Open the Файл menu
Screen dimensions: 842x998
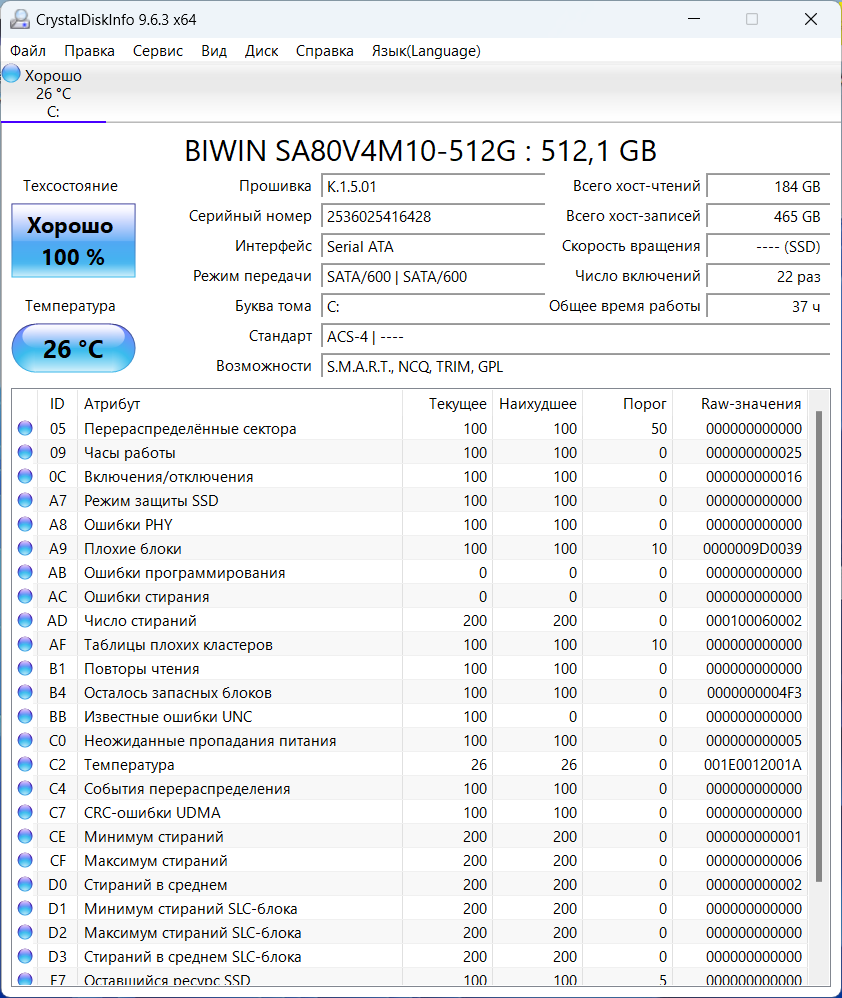[28, 51]
